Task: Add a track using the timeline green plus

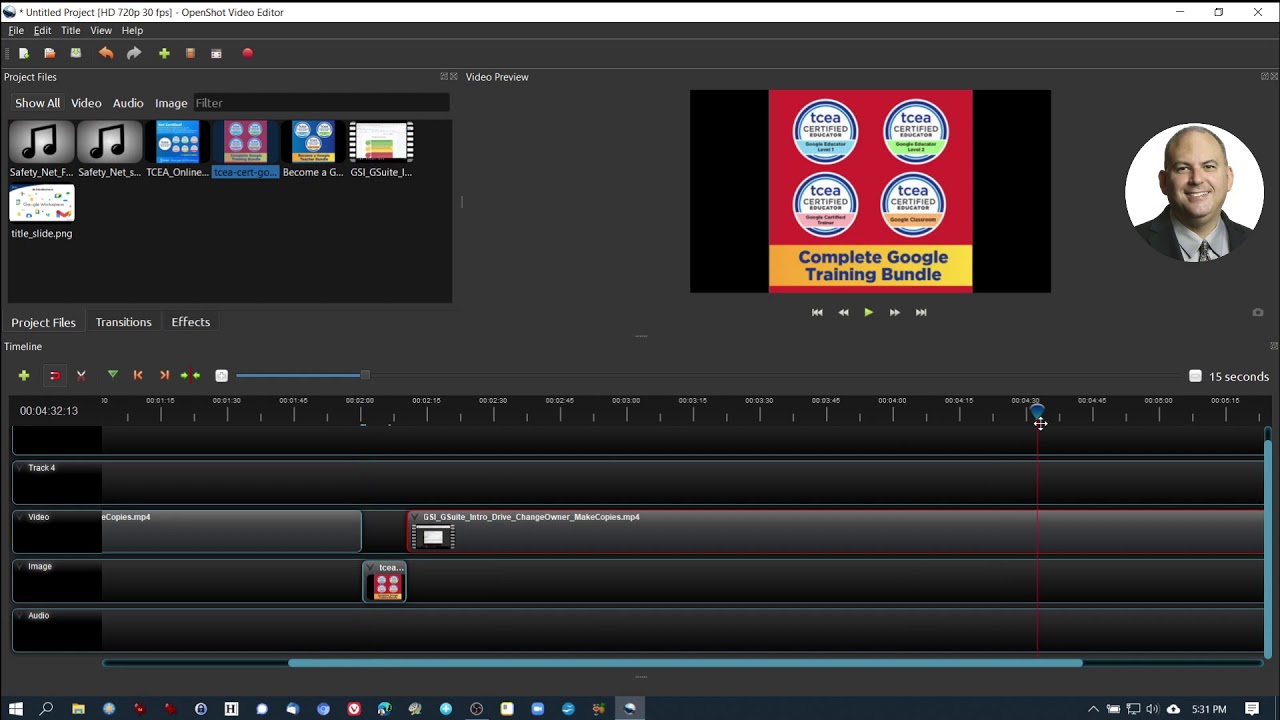Action: coord(24,375)
